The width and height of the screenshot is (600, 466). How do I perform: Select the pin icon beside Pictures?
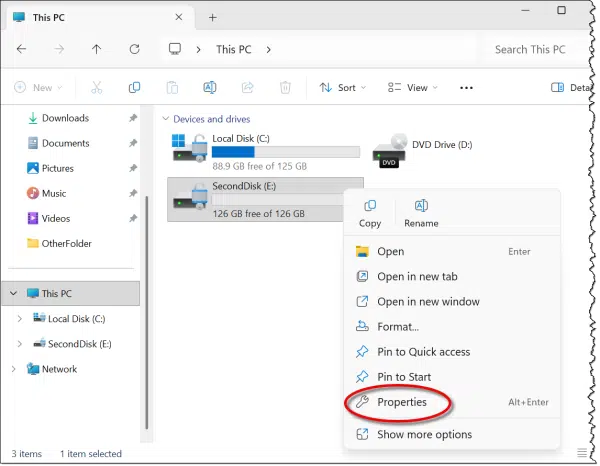(x=133, y=168)
